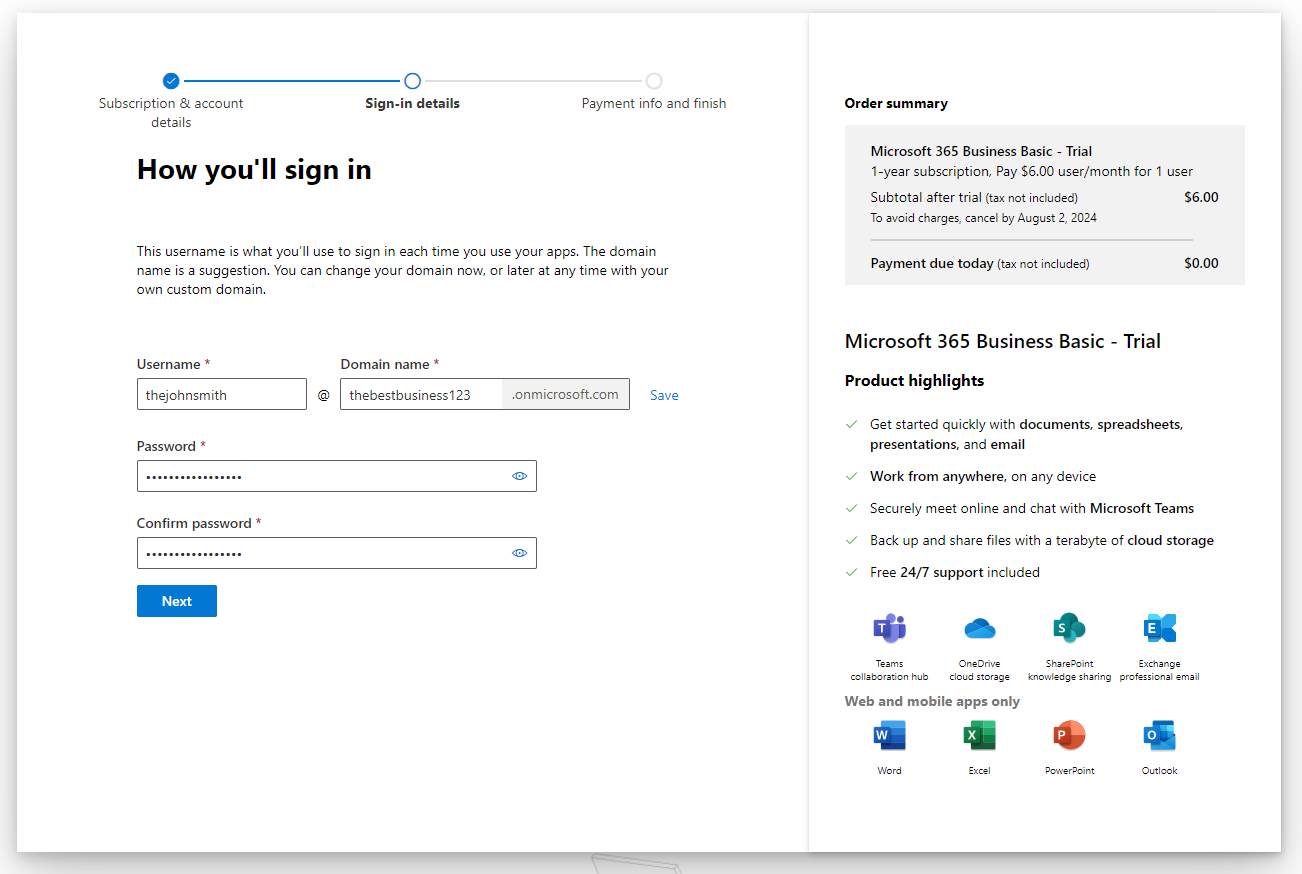Viewport: 1302px width, 874px height.
Task: Click the completed Subscription & account details step circle
Action: tap(171, 81)
